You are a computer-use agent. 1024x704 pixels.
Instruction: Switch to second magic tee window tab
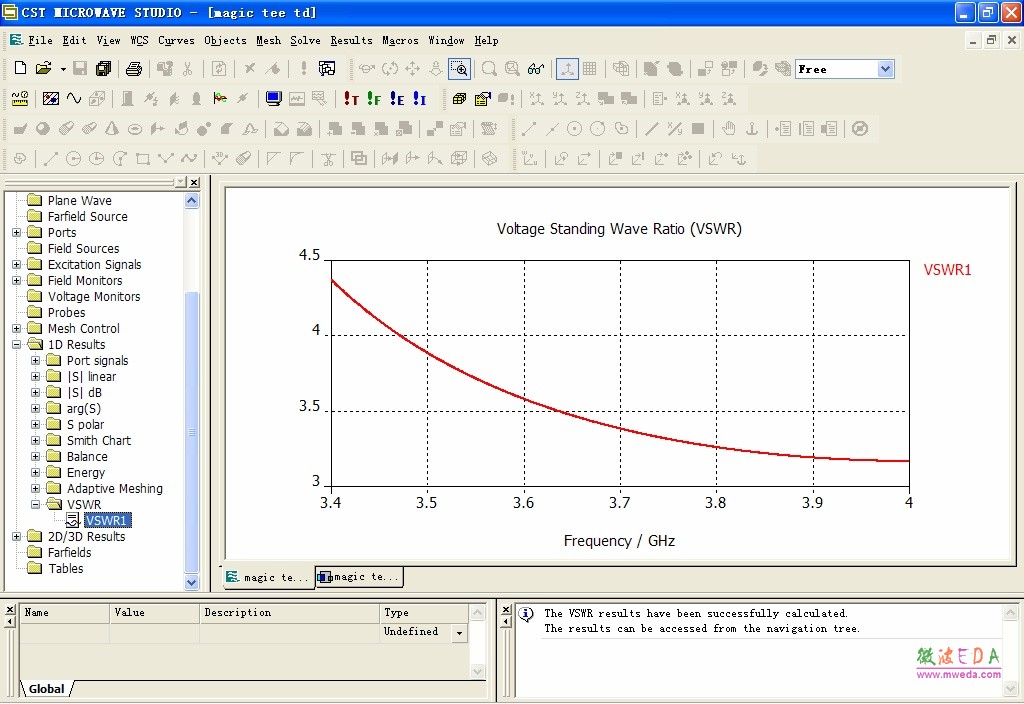pyautogui.click(x=359, y=577)
